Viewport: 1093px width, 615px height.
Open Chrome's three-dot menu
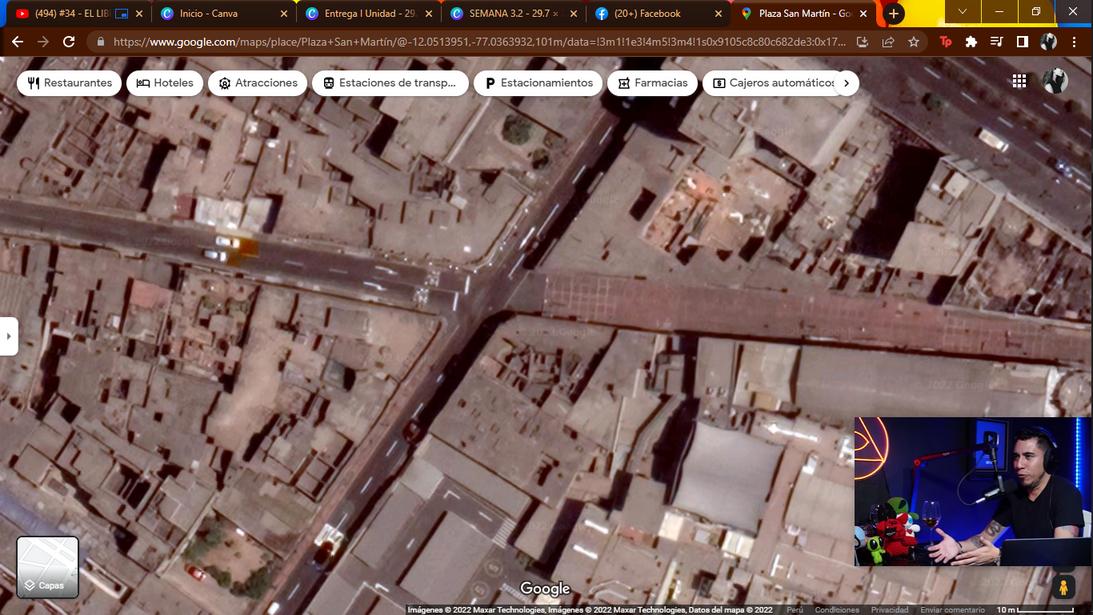pyautogui.click(x=1074, y=42)
